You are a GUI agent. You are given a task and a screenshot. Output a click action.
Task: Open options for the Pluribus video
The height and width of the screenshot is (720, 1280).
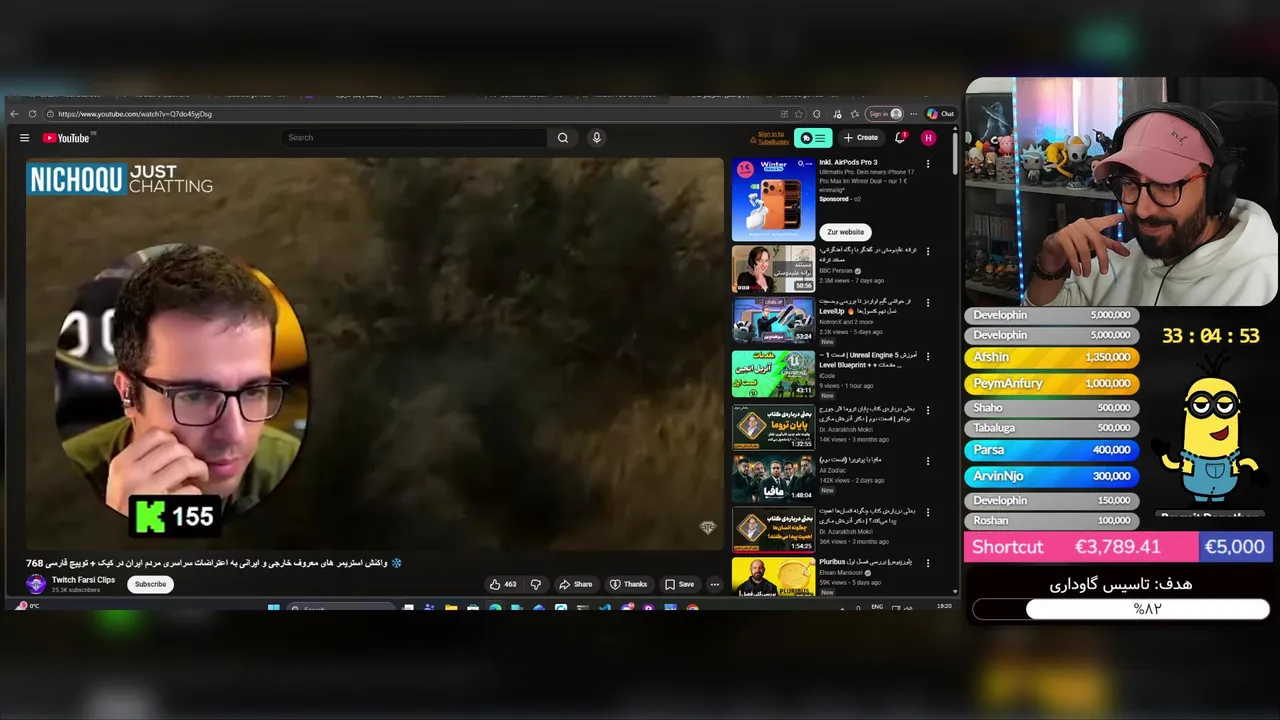point(928,564)
